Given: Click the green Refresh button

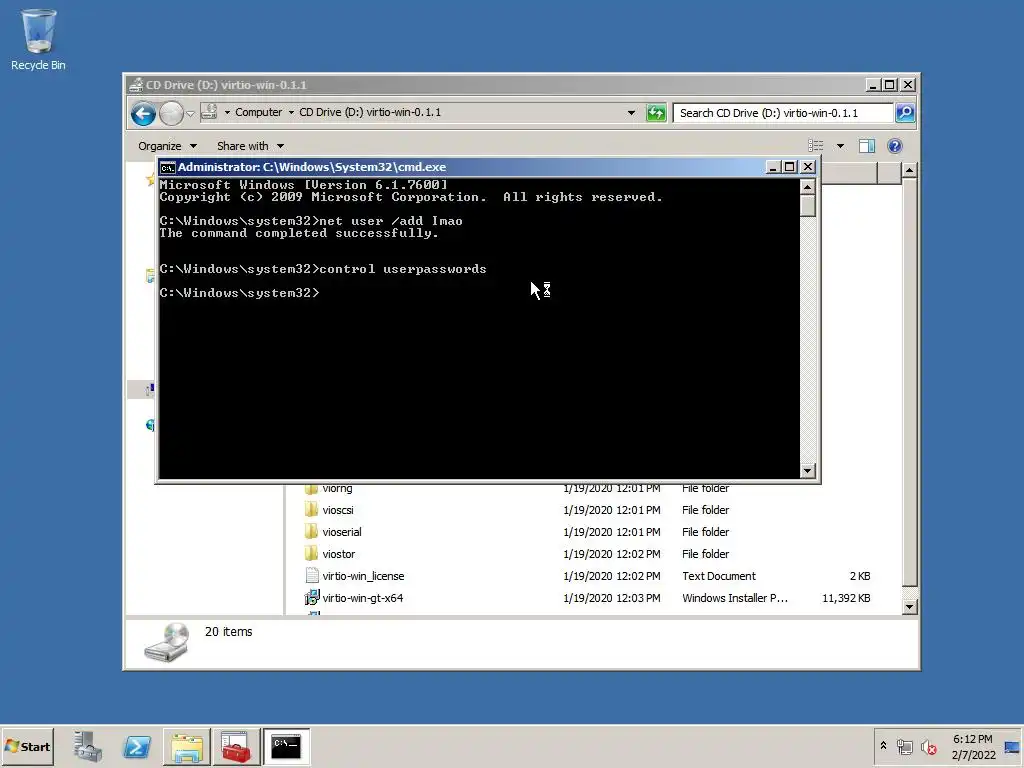Looking at the screenshot, I should point(656,113).
